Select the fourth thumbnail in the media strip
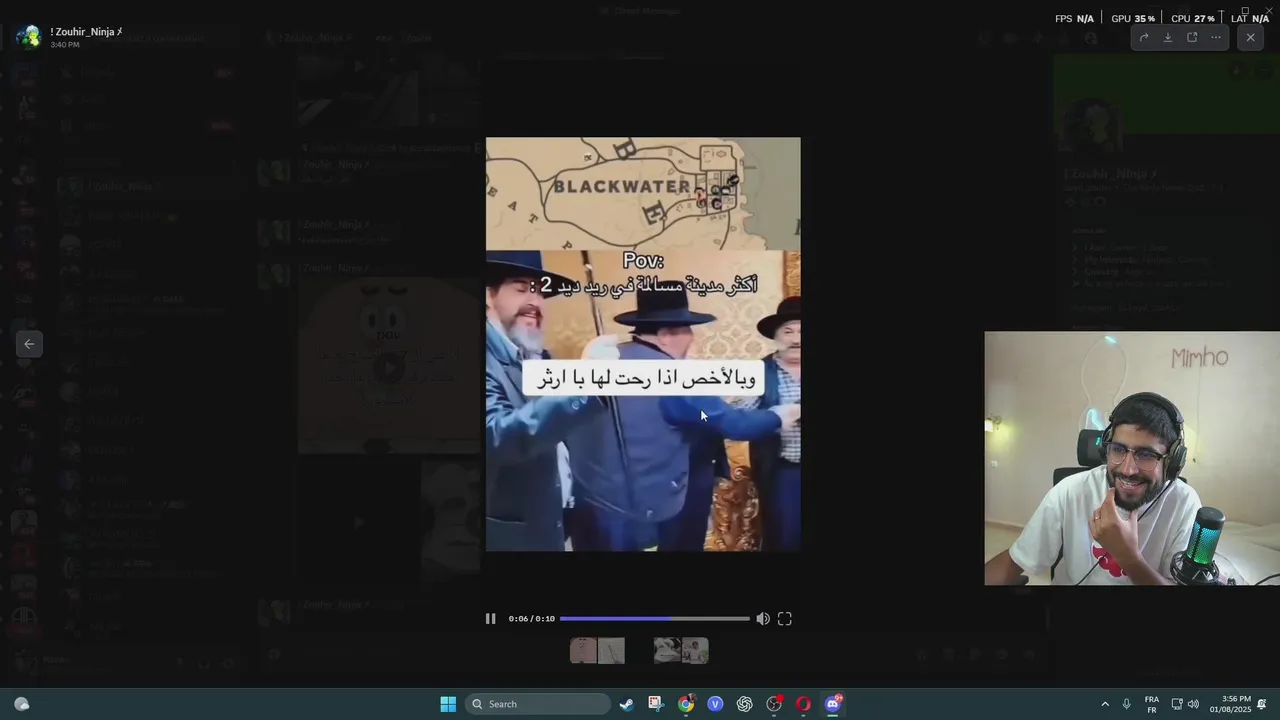Image resolution: width=1280 pixels, height=720 pixels. (x=695, y=651)
